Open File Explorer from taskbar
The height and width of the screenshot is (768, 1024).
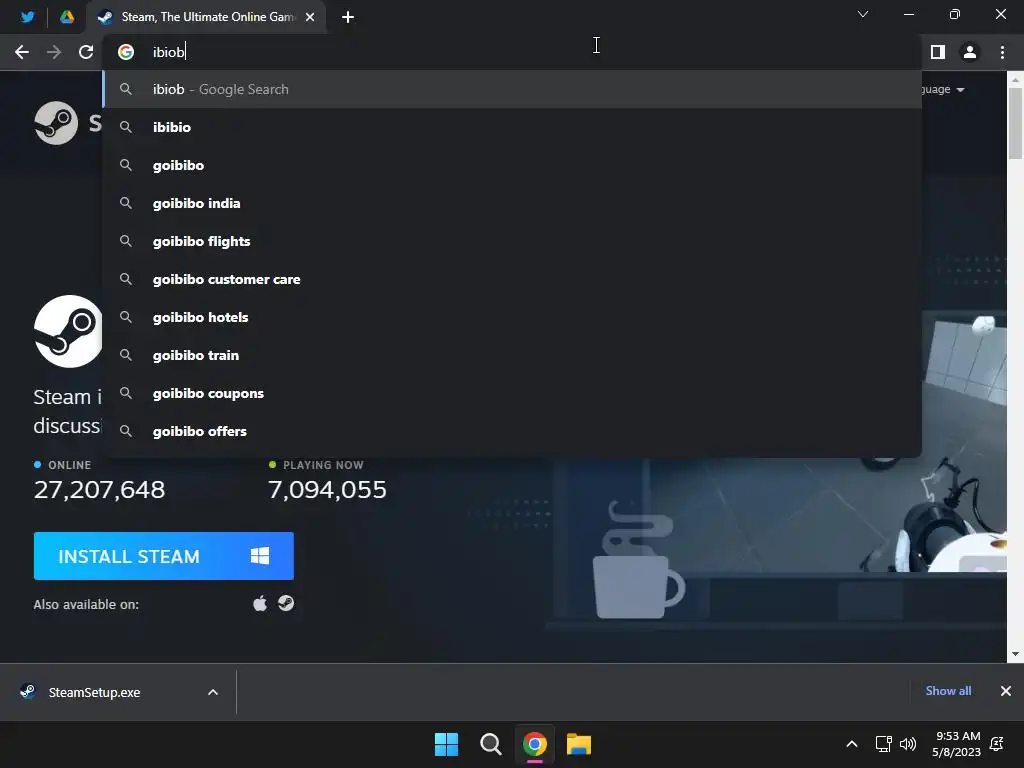tap(579, 744)
